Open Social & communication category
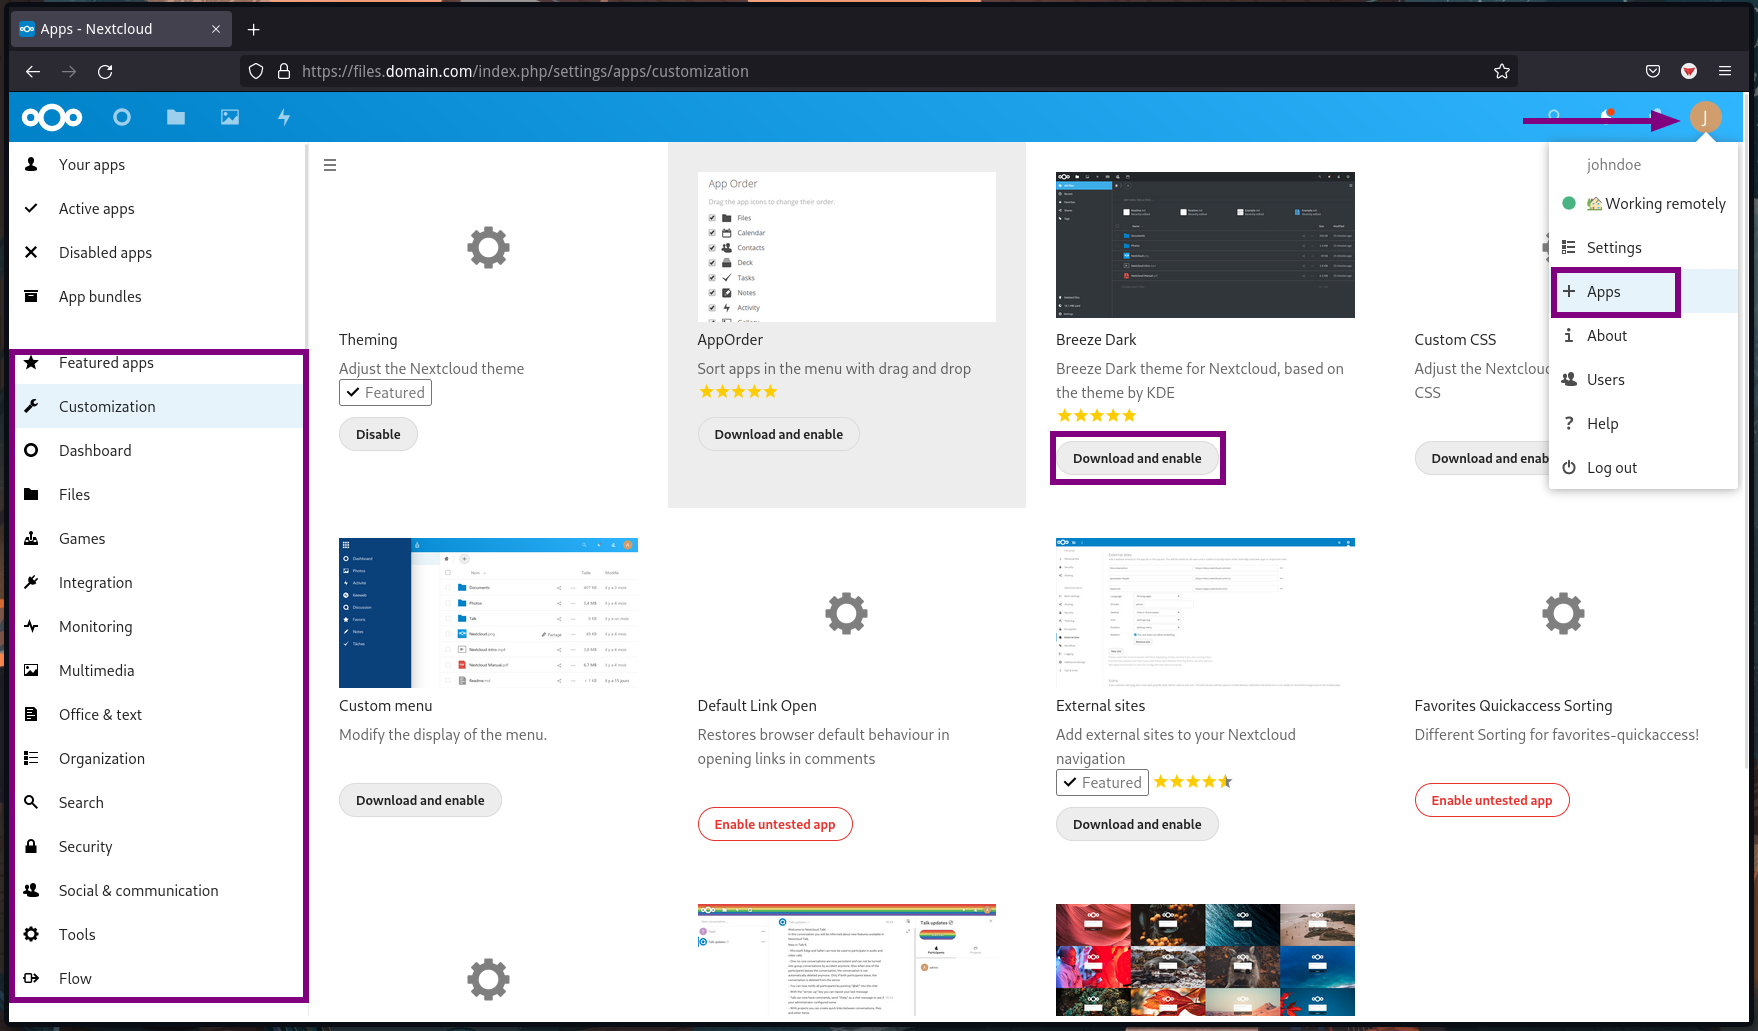The width and height of the screenshot is (1758, 1031). point(158,891)
